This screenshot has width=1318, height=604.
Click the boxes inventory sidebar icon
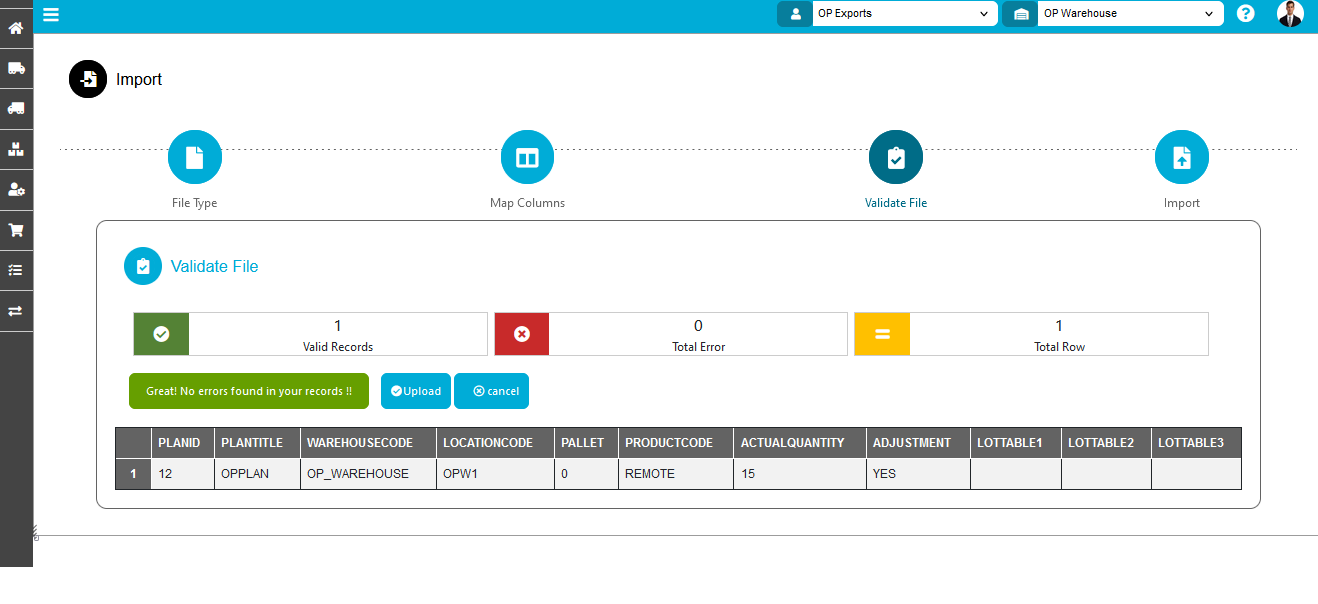click(16, 149)
